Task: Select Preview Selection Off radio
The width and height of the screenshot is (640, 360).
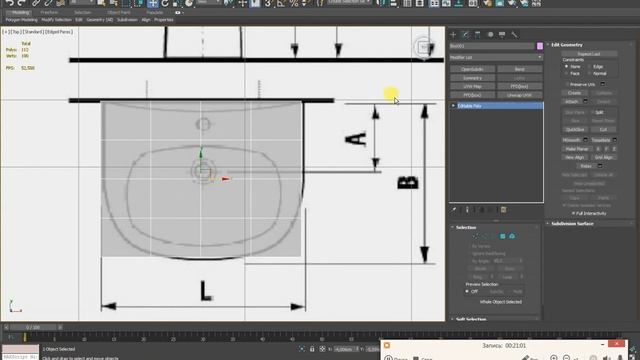Action: point(467,291)
